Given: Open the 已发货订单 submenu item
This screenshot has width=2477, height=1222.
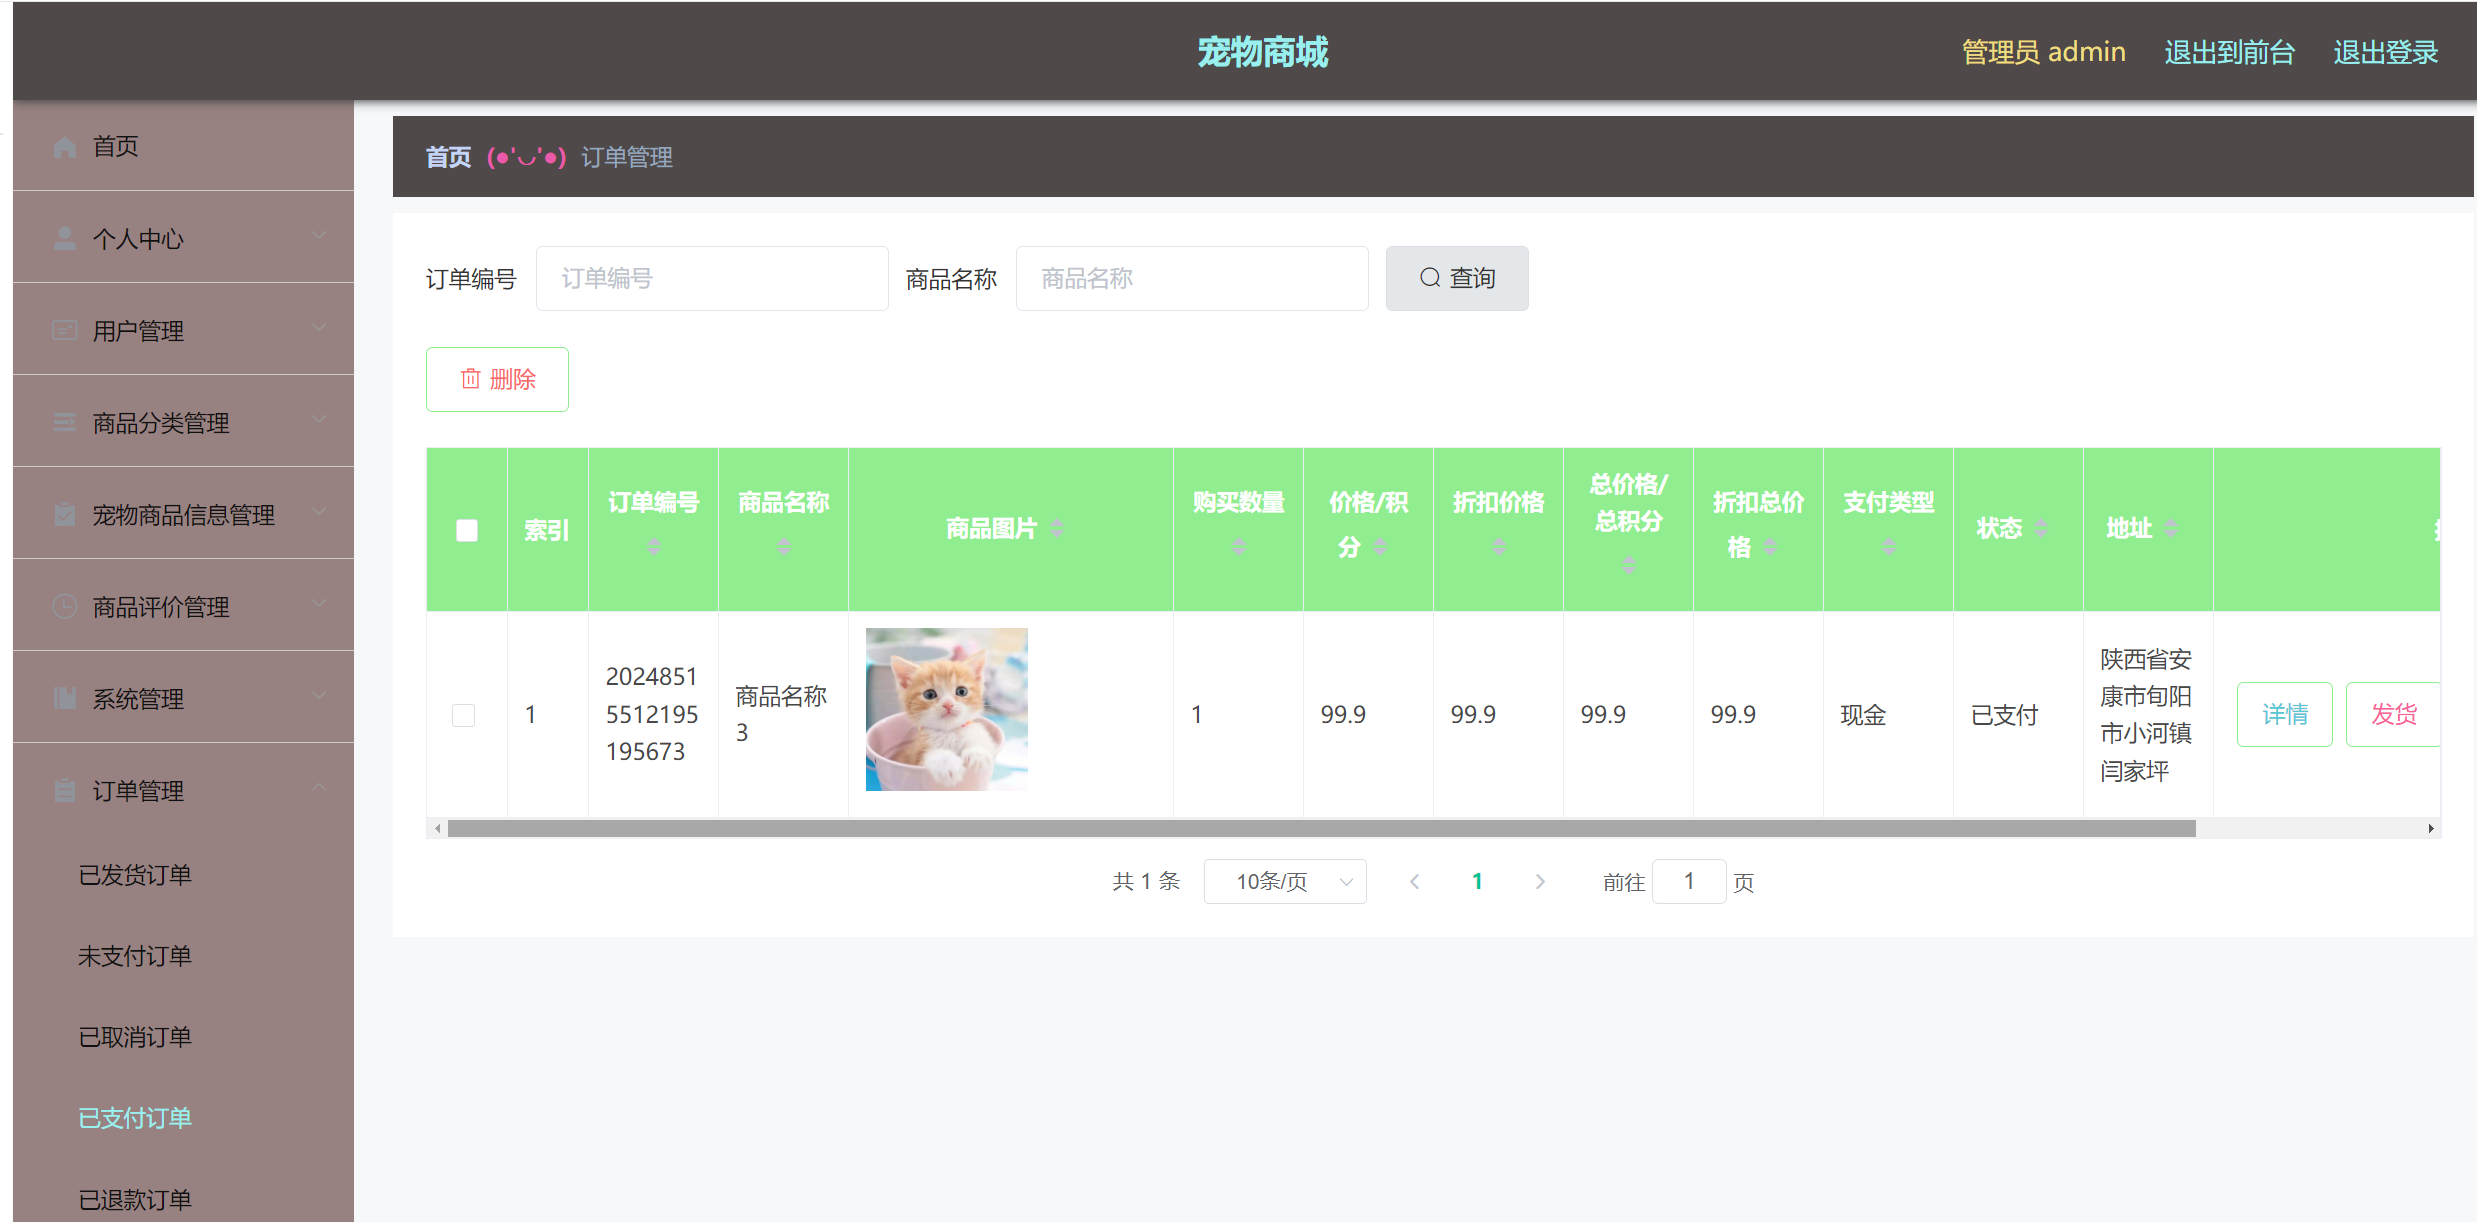Looking at the screenshot, I should 135,875.
